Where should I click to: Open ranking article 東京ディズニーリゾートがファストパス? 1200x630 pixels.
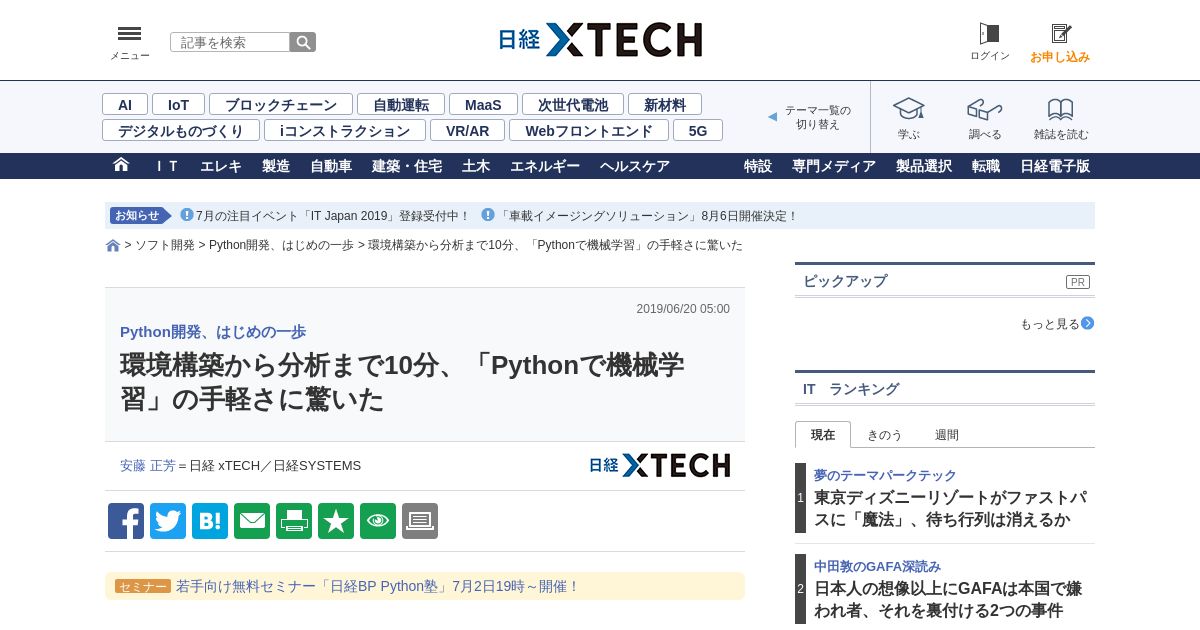click(x=949, y=508)
